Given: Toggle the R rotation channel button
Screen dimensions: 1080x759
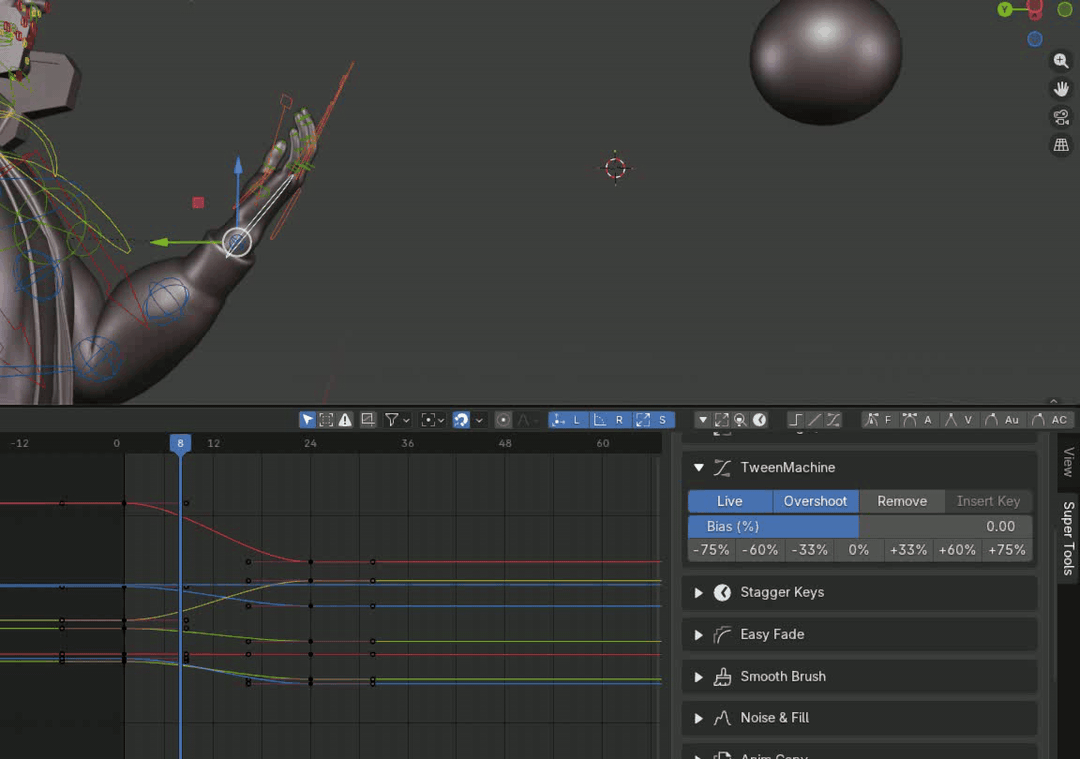Looking at the screenshot, I should tap(610, 419).
